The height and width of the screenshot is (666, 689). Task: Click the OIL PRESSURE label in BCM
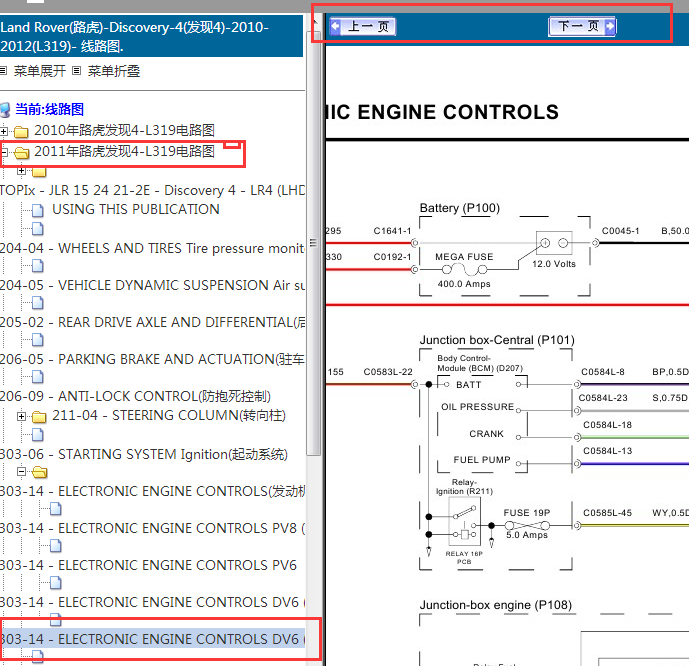click(x=477, y=407)
